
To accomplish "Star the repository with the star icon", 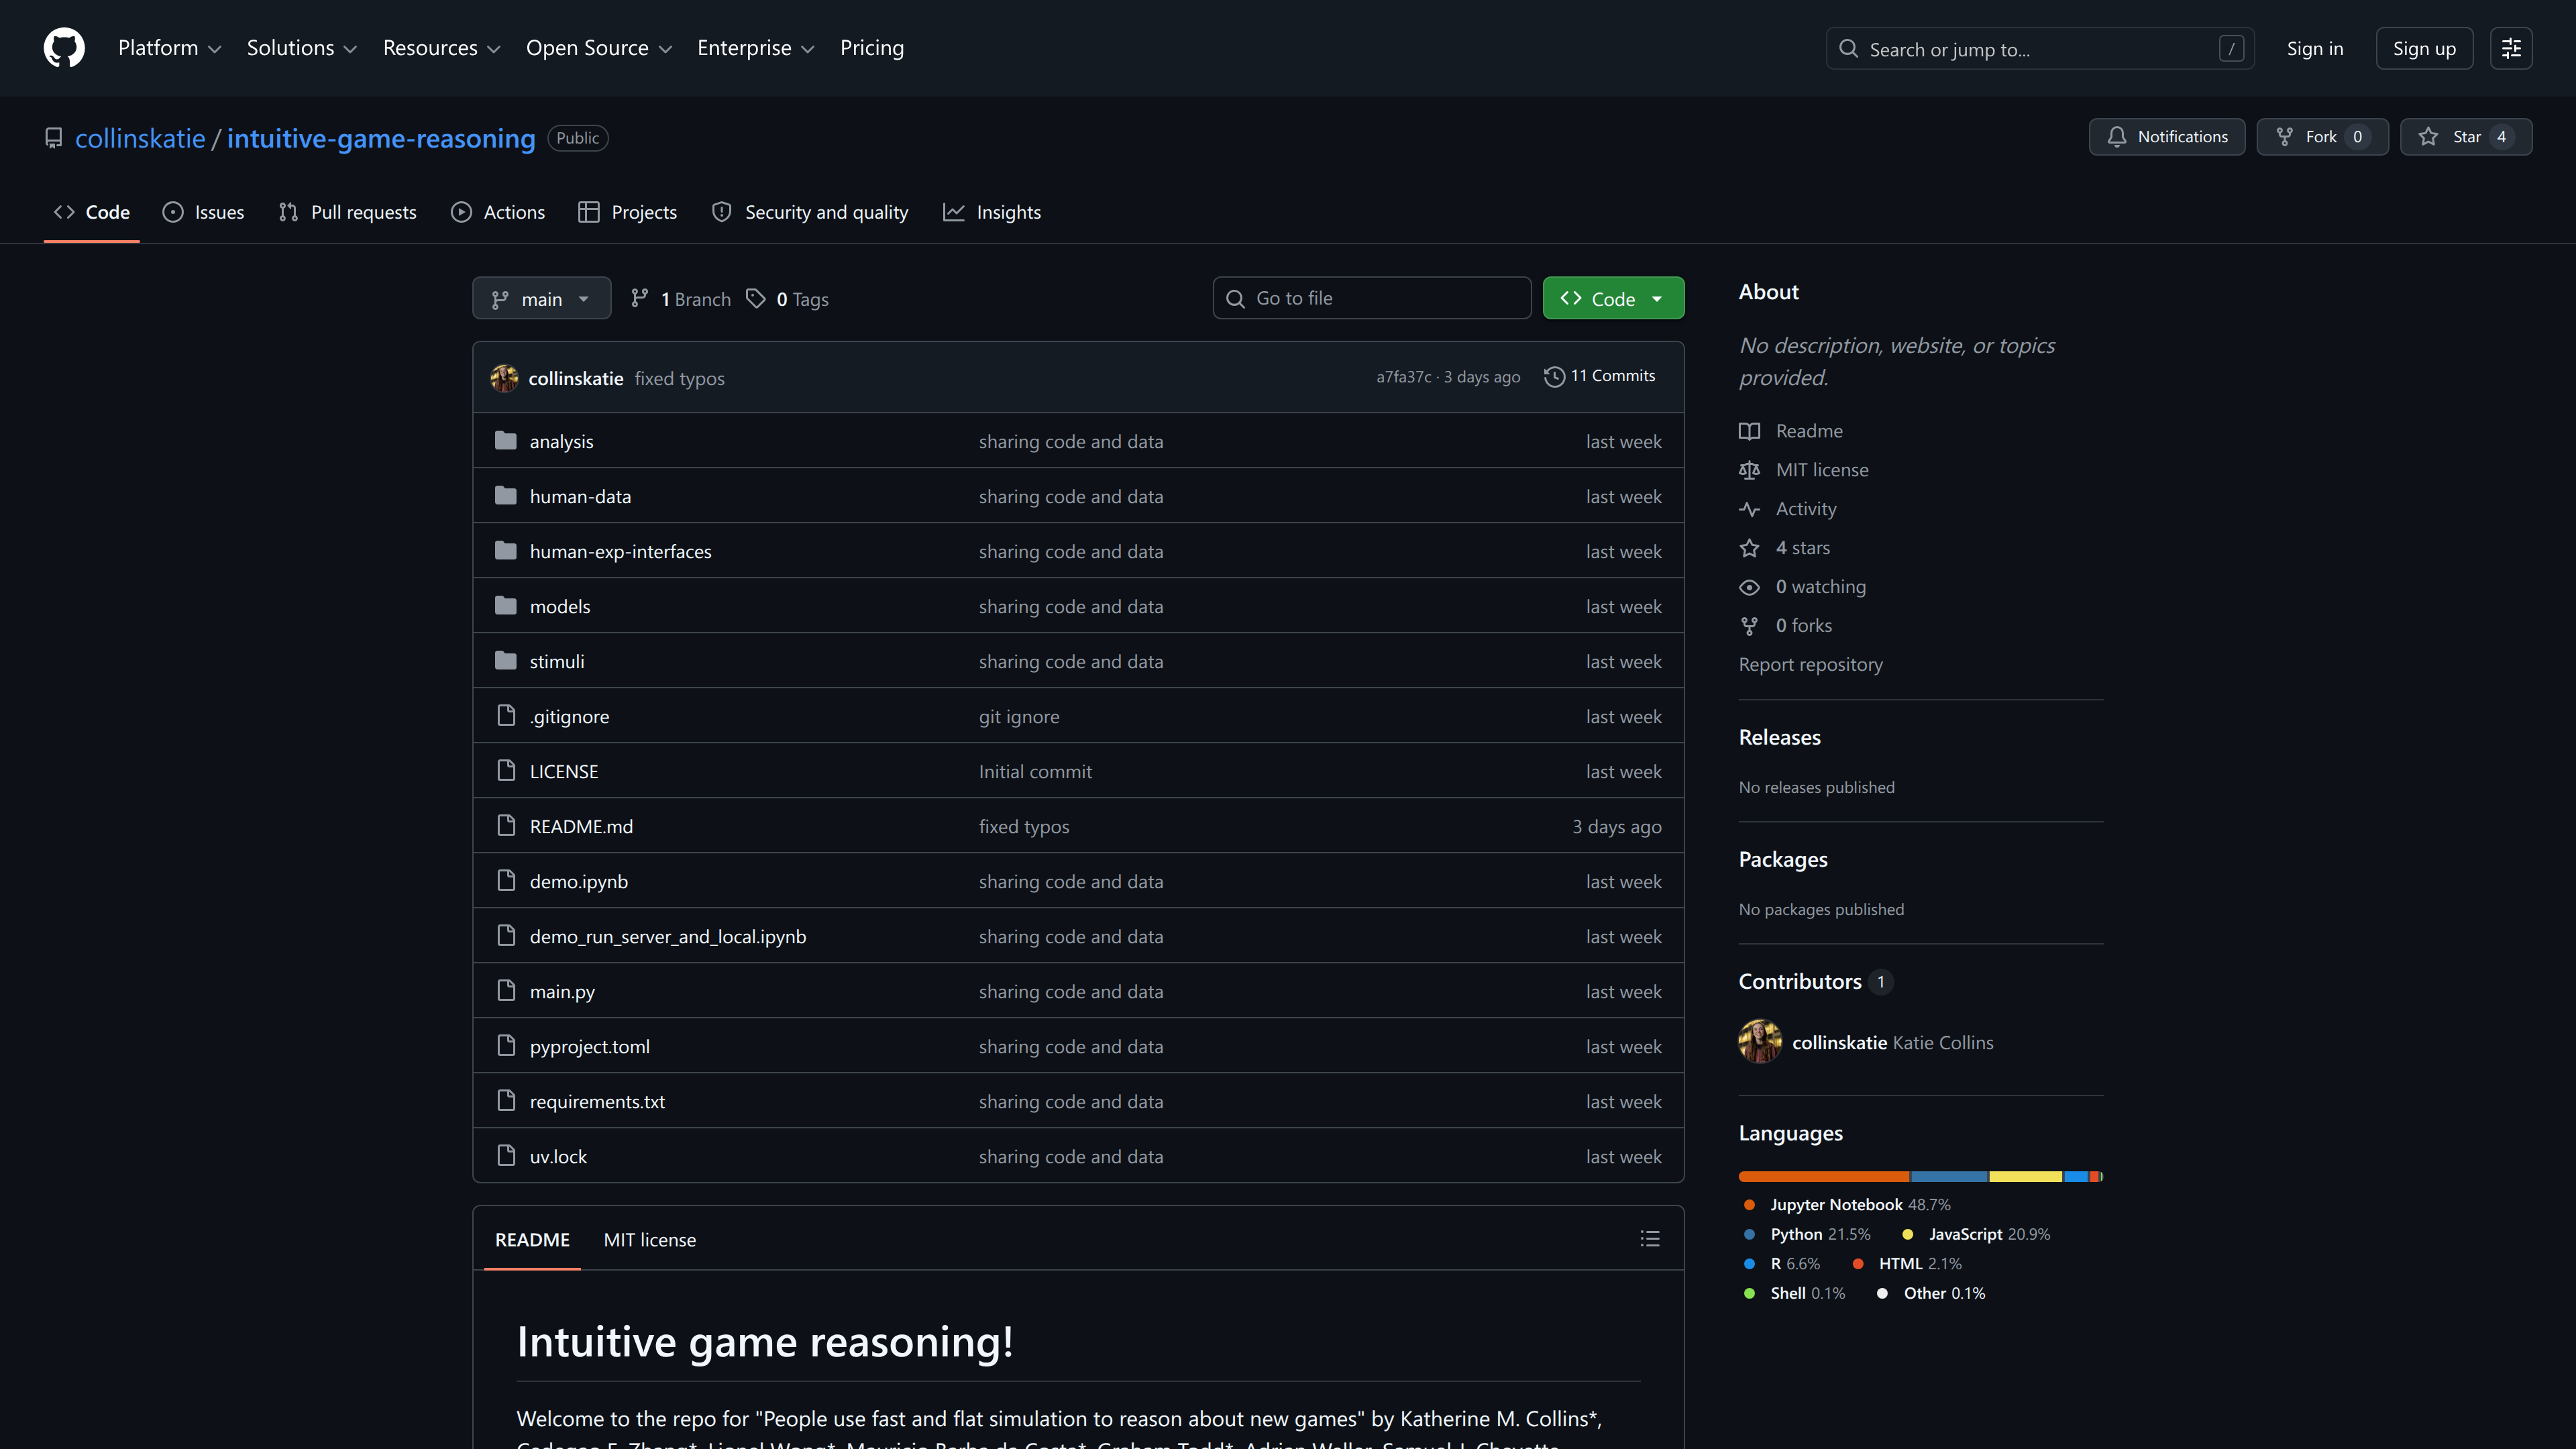I will 2428,137.
